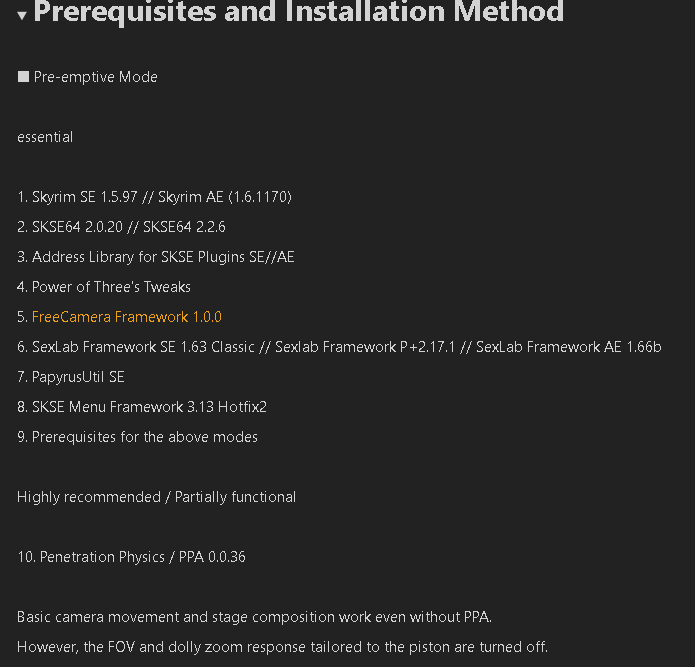
Task: Click the Sexlab Framework P+2.17.1 text
Action: (x=365, y=347)
